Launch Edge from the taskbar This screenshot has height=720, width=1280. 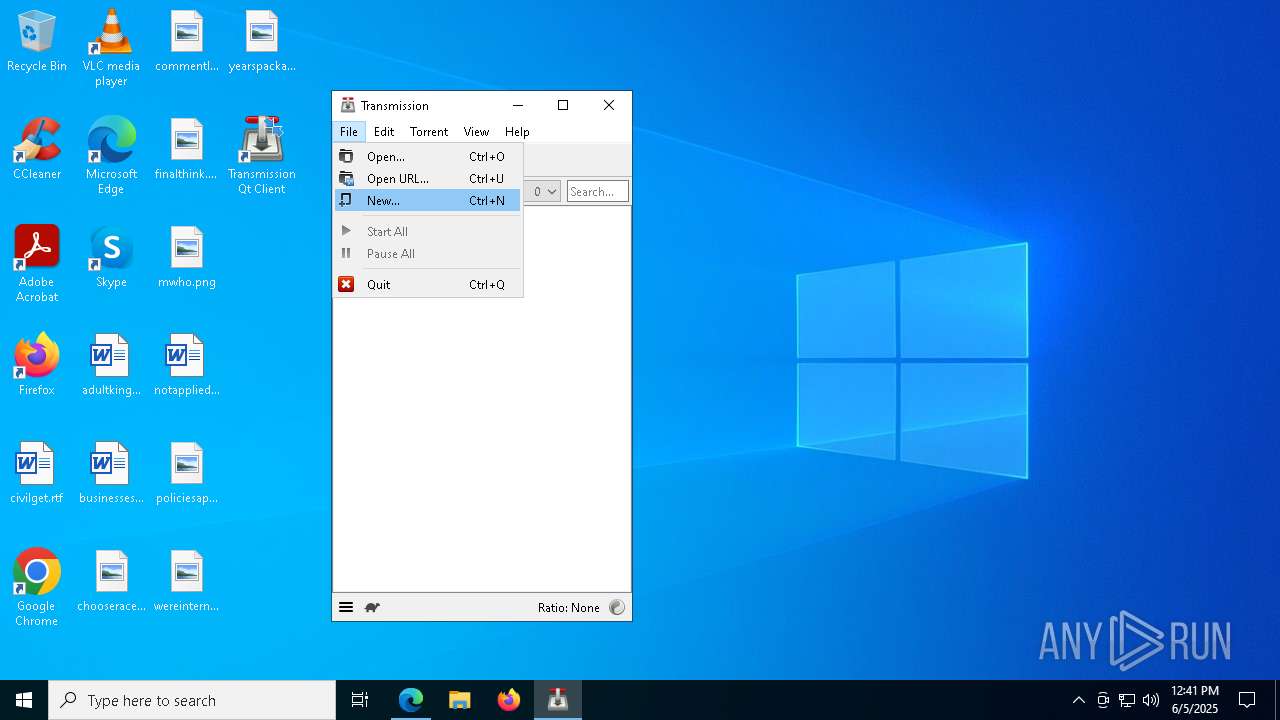pyautogui.click(x=411, y=700)
